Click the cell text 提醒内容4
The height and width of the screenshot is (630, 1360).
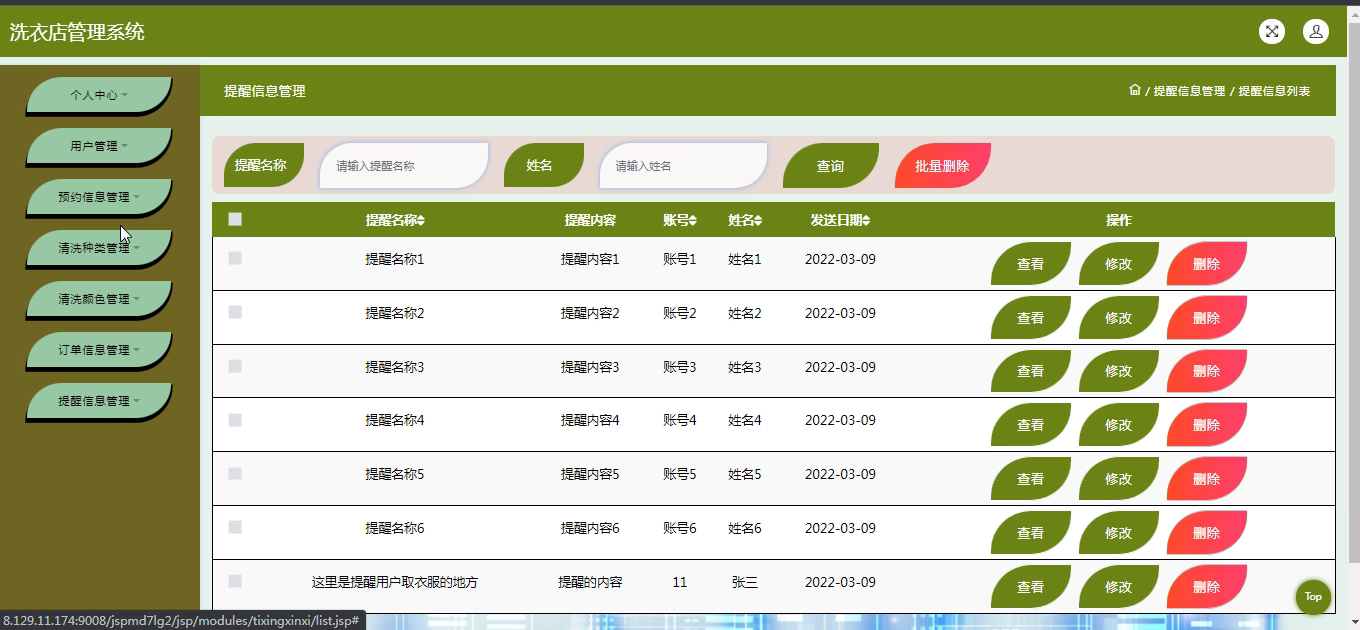(x=590, y=420)
